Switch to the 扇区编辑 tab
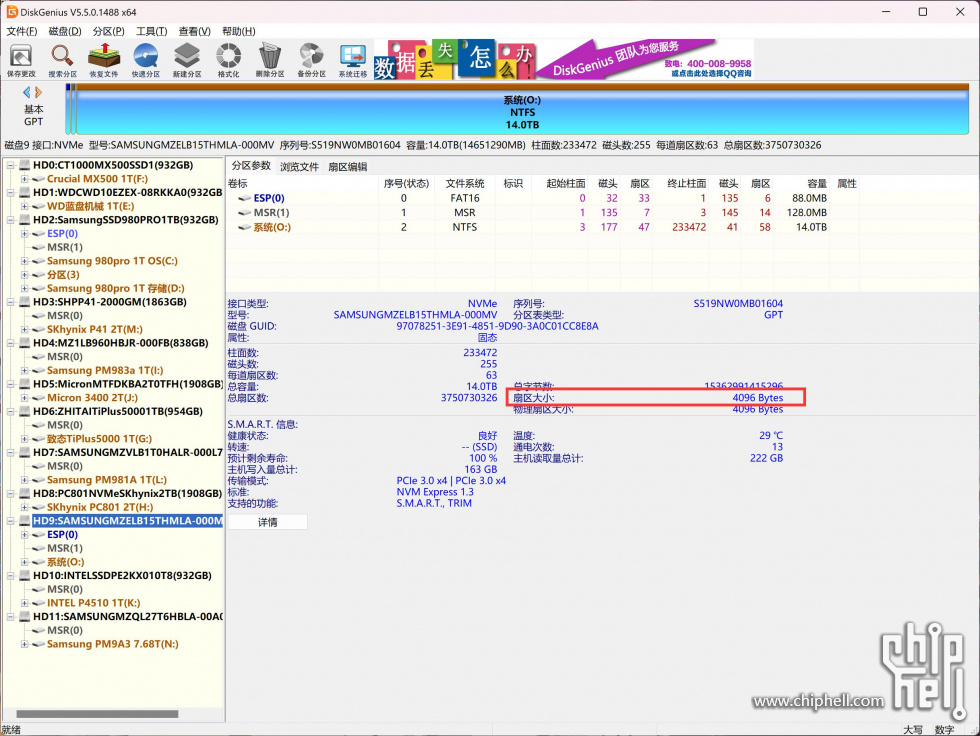This screenshot has height=736, width=980. click(x=348, y=167)
